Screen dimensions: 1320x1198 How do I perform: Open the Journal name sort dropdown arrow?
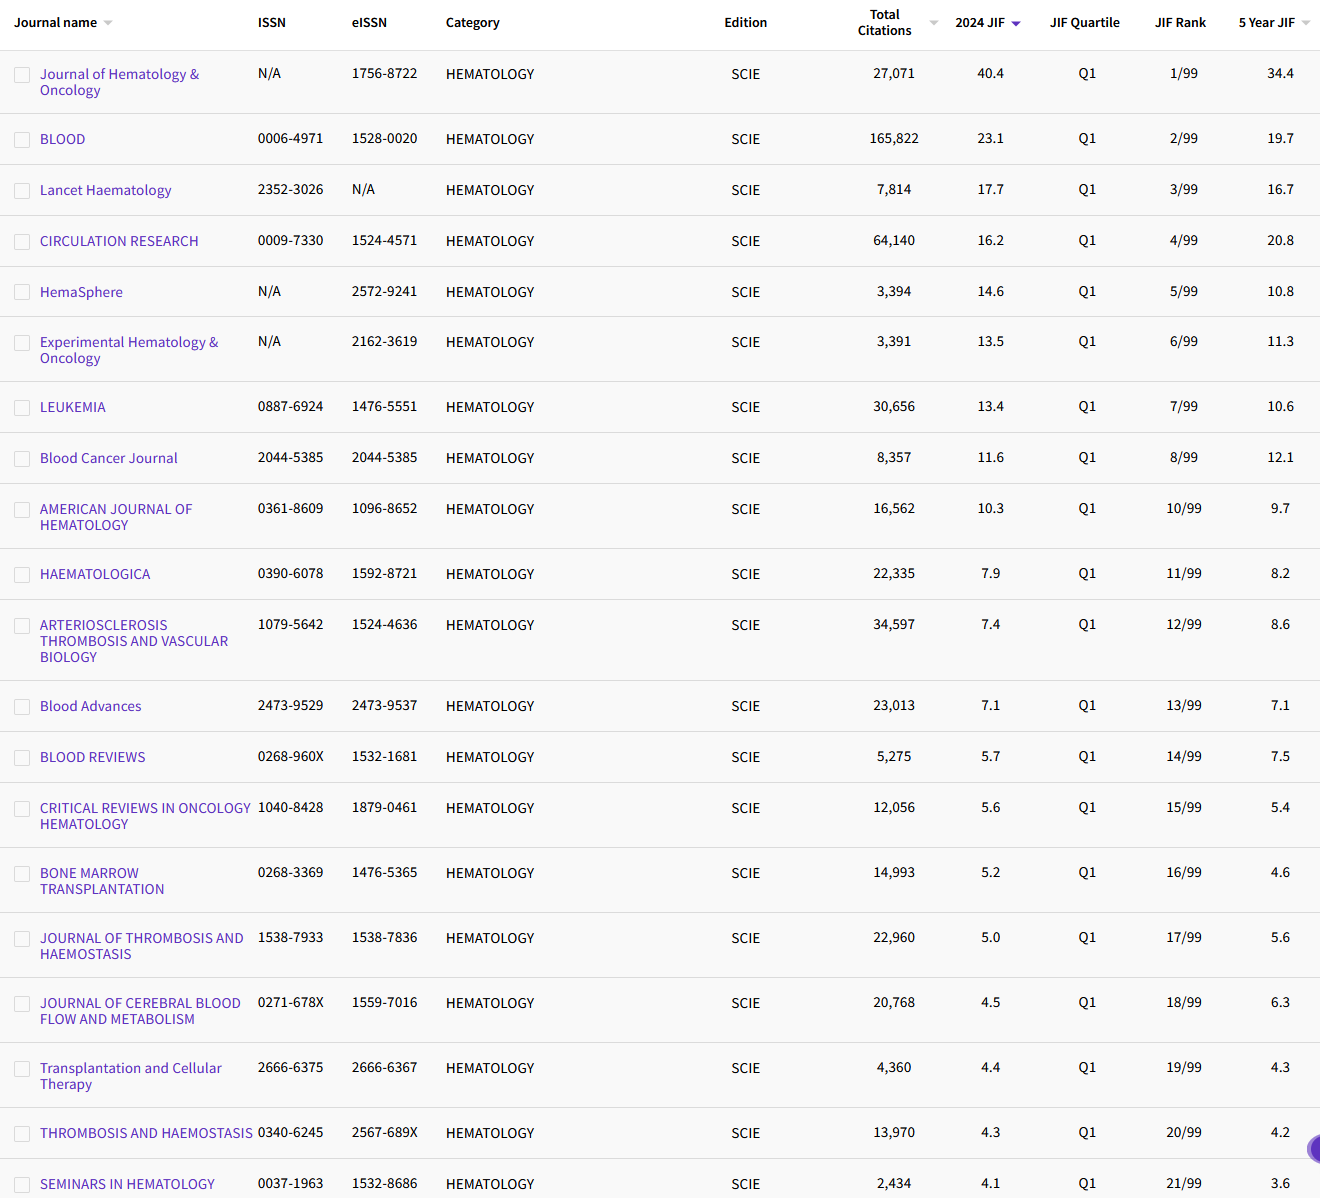[109, 22]
